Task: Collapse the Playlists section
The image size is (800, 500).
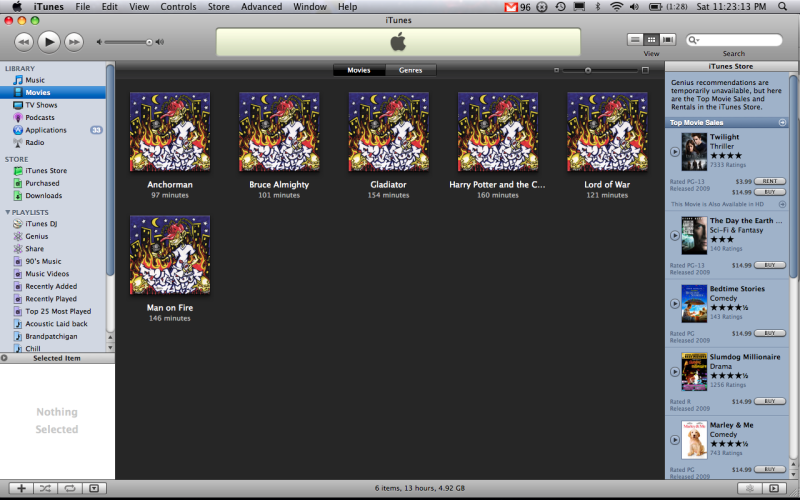Action: (x=8, y=212)
